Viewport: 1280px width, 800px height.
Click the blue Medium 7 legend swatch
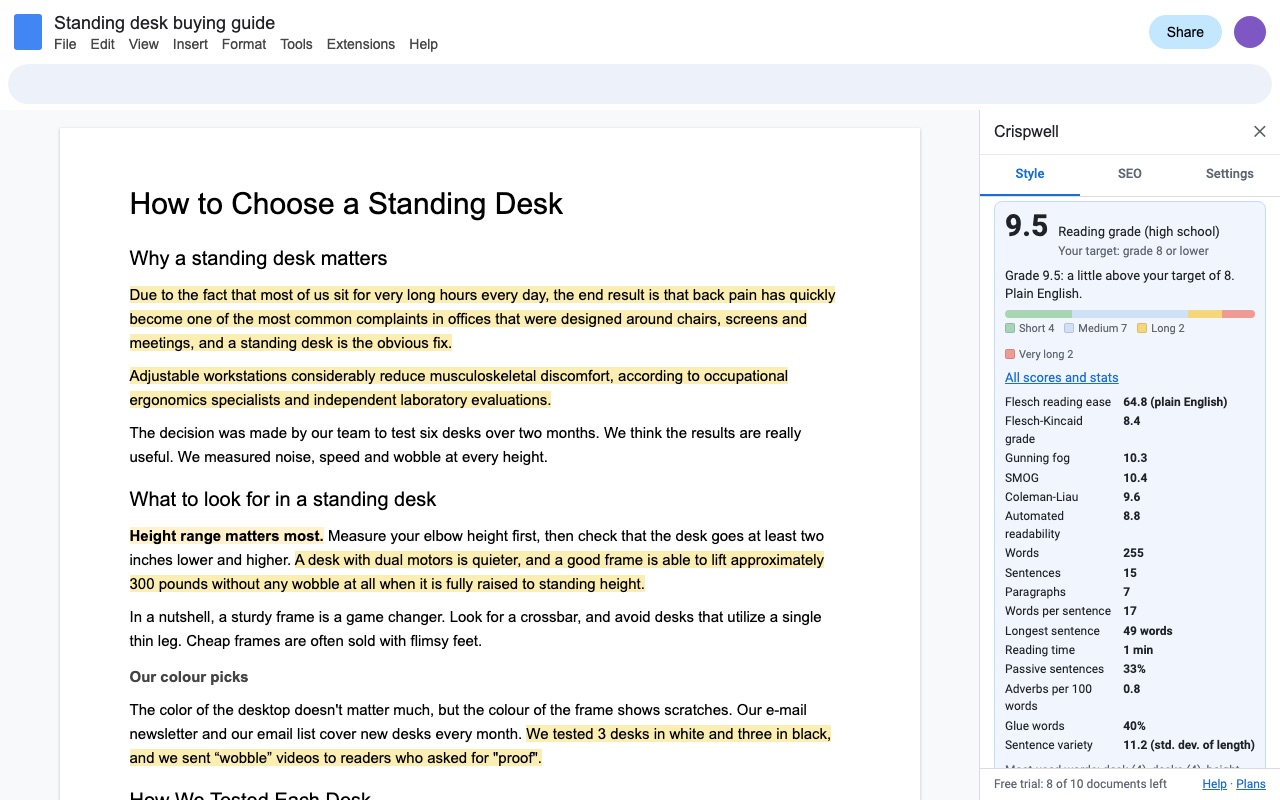1069,328
